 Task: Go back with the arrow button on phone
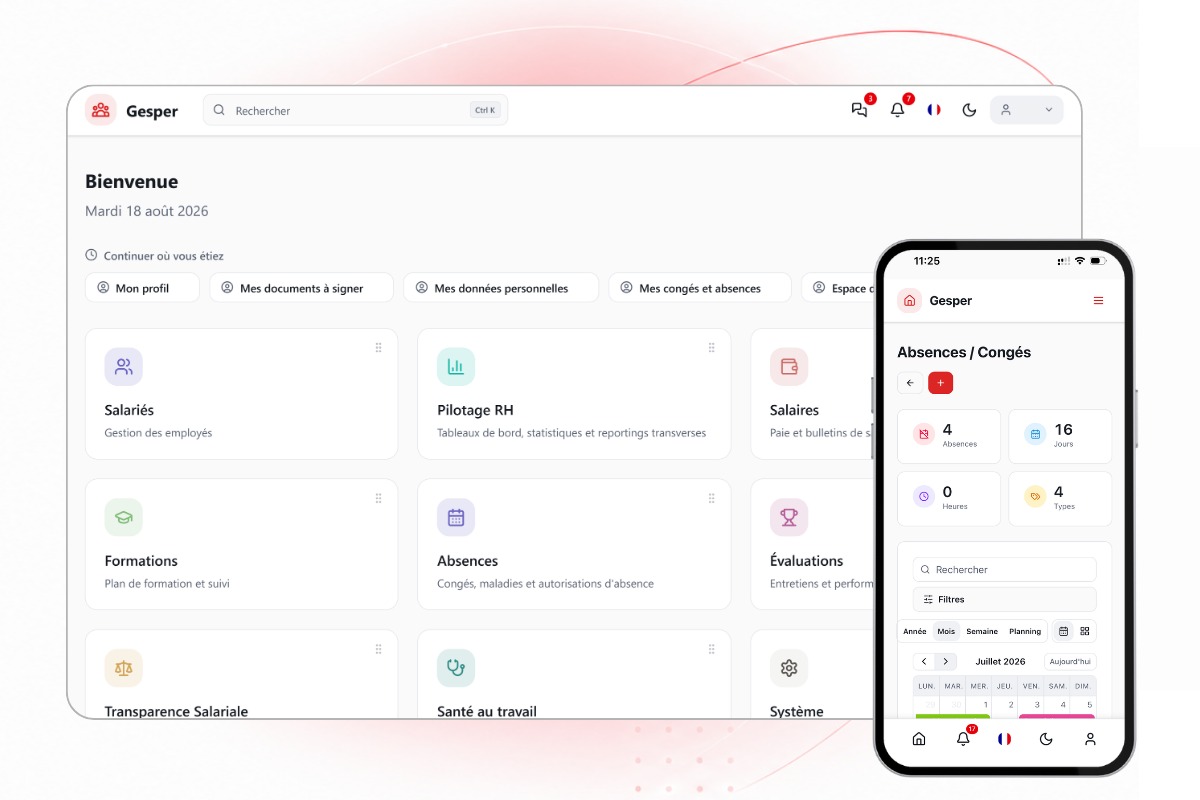(910, 383)
